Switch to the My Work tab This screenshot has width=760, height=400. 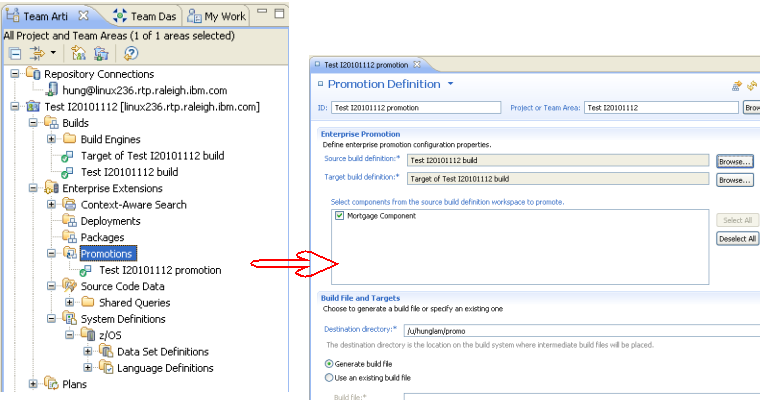click(217, 16)
